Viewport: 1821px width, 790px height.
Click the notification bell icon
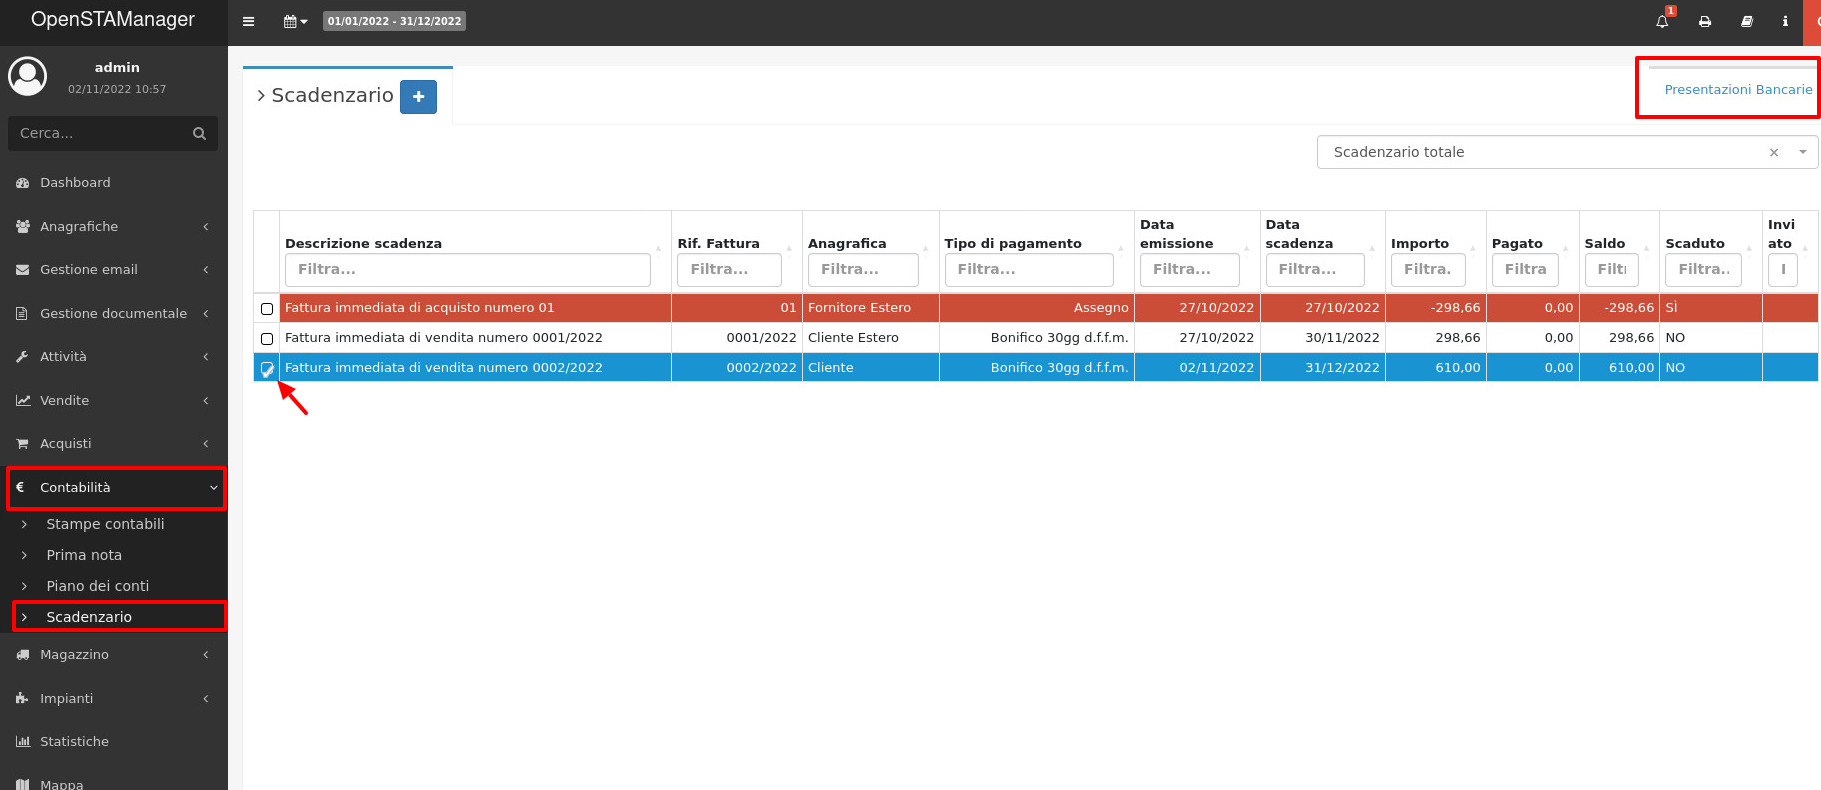click(1662, 21)
